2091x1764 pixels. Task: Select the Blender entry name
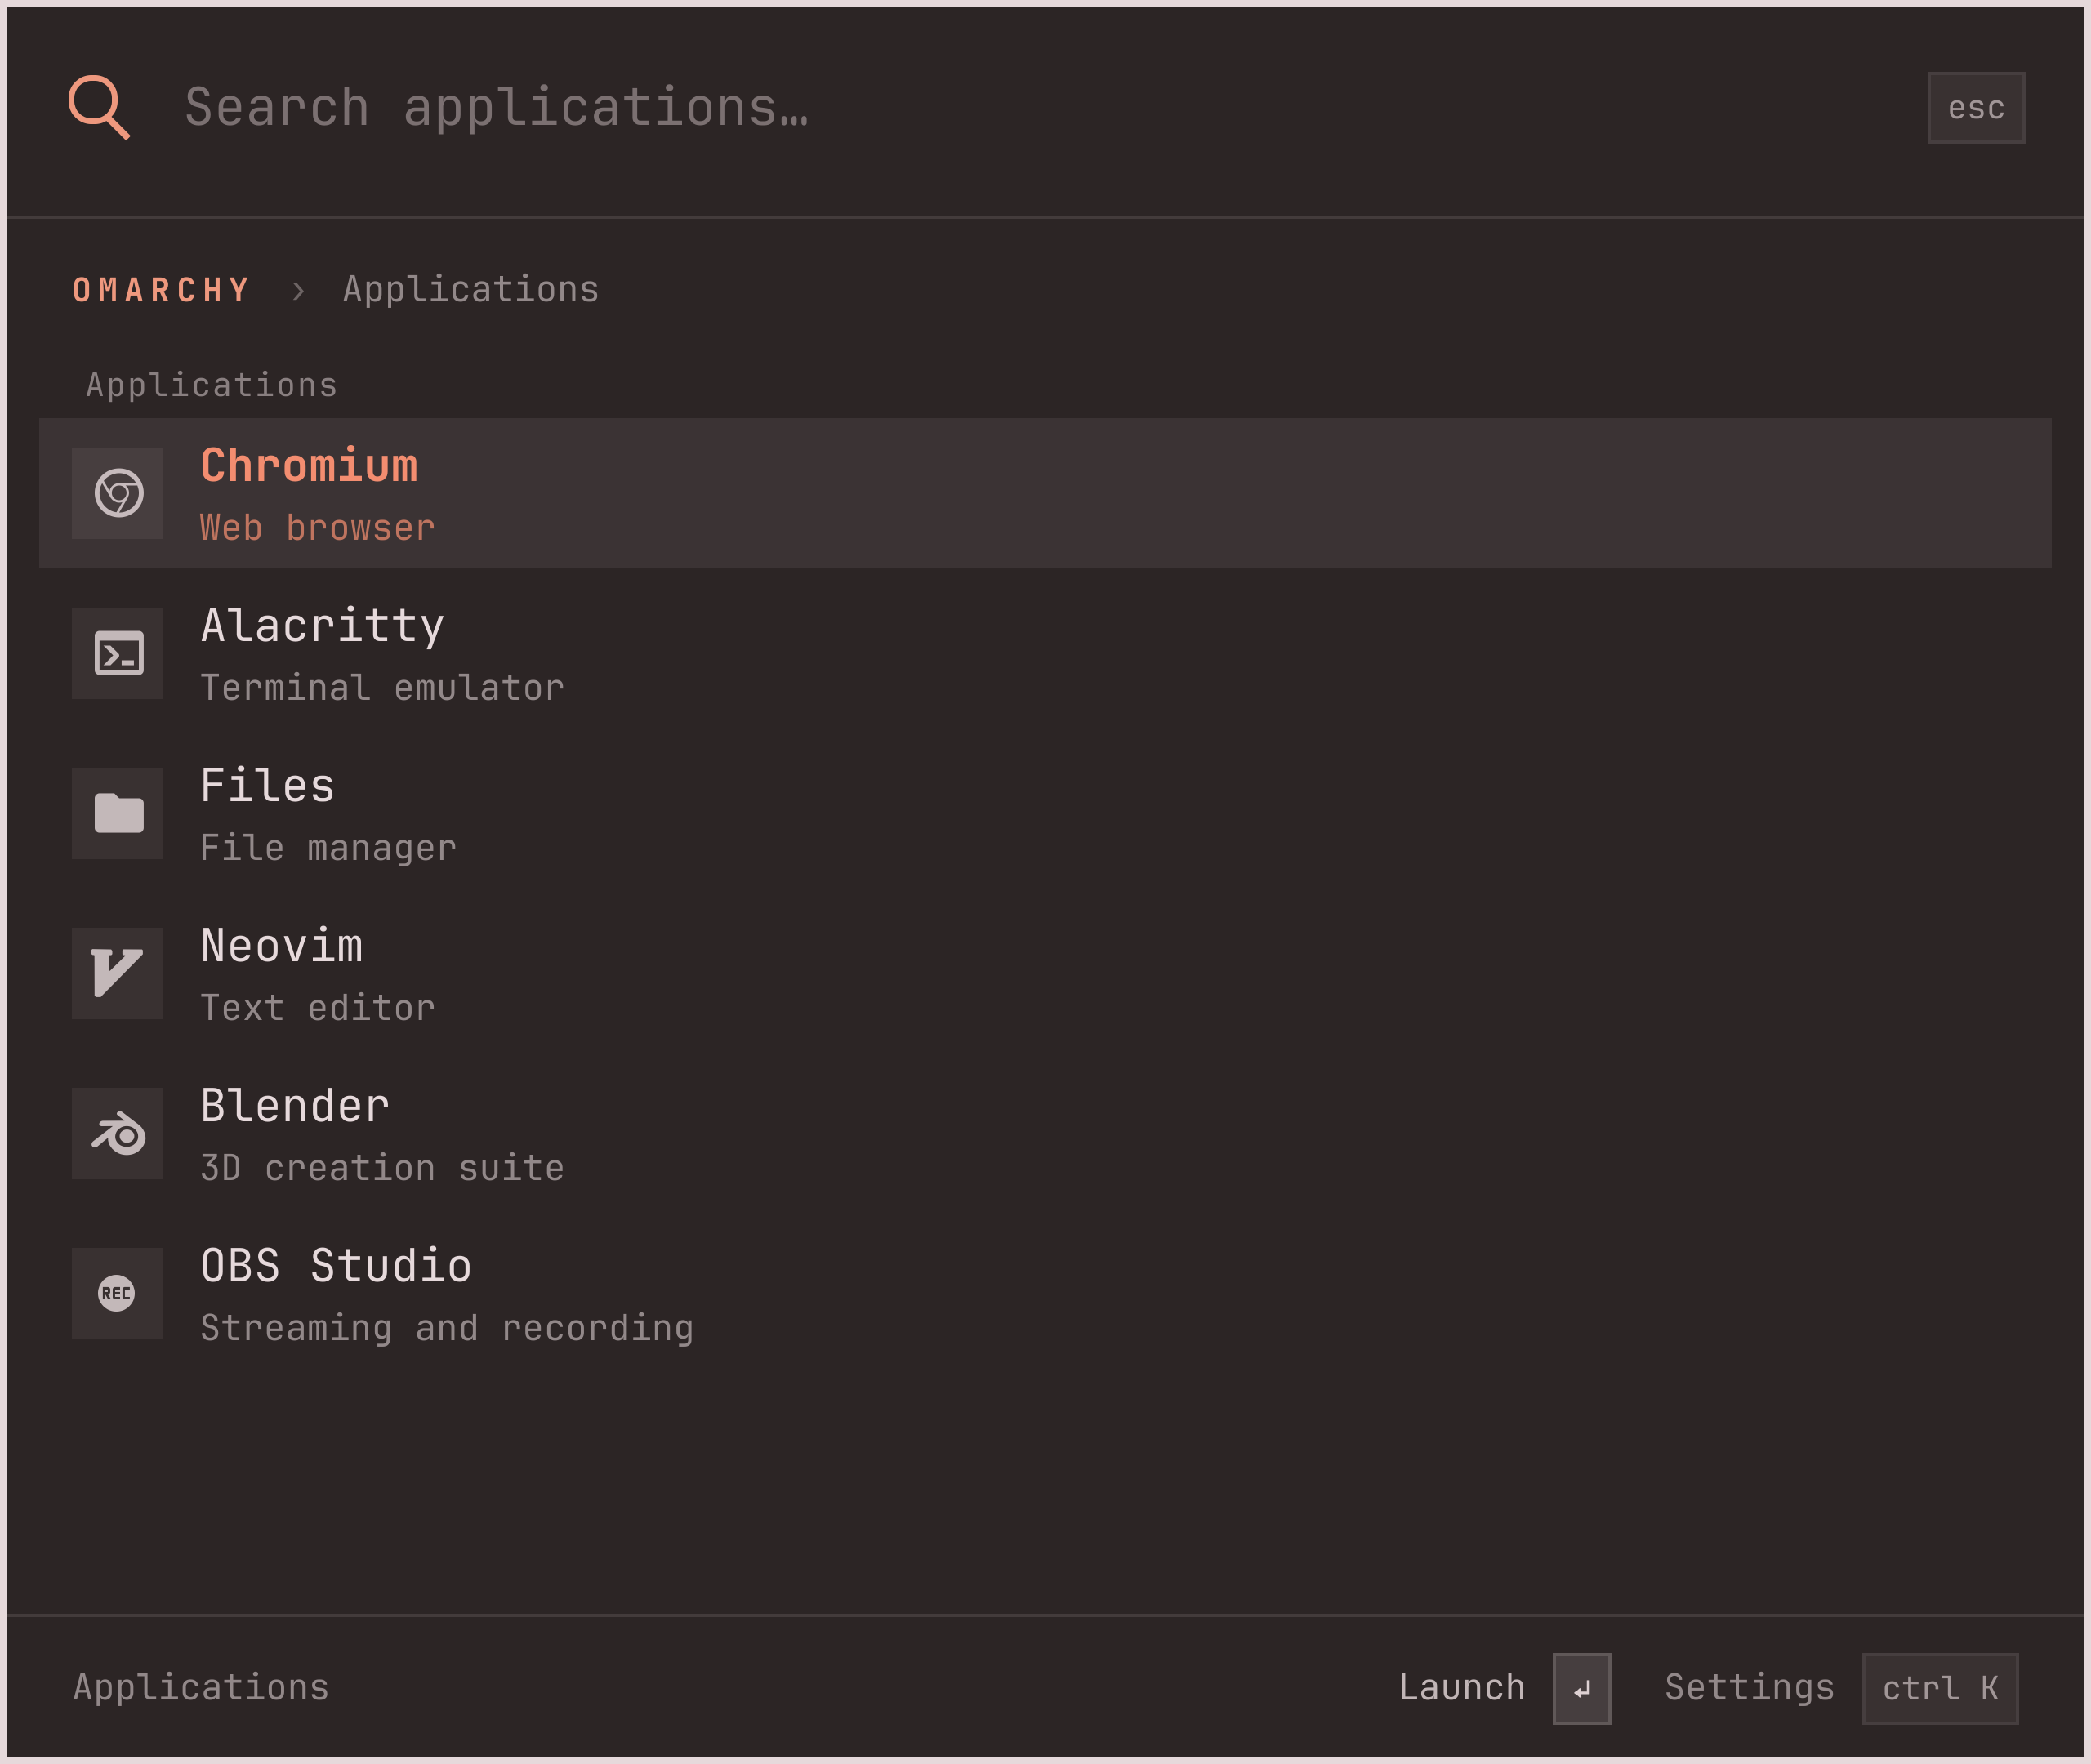point(295,1106)
